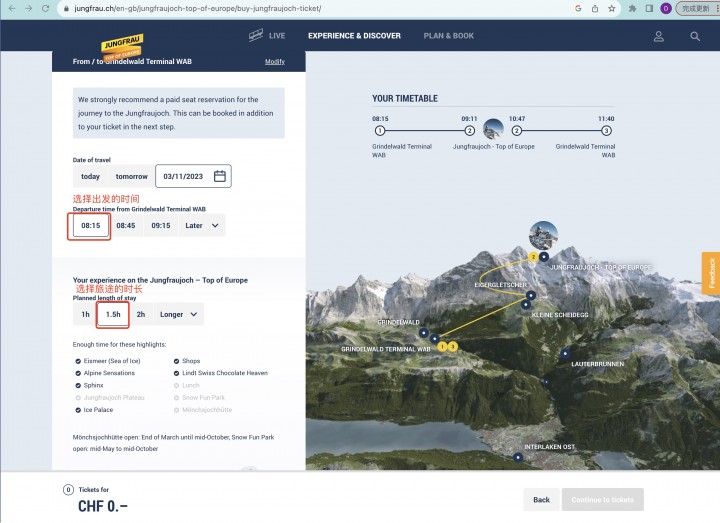This screenshot has height=523, width=720.
Task: Open the PLAN & BOOK menu
Action: [449, 36]
